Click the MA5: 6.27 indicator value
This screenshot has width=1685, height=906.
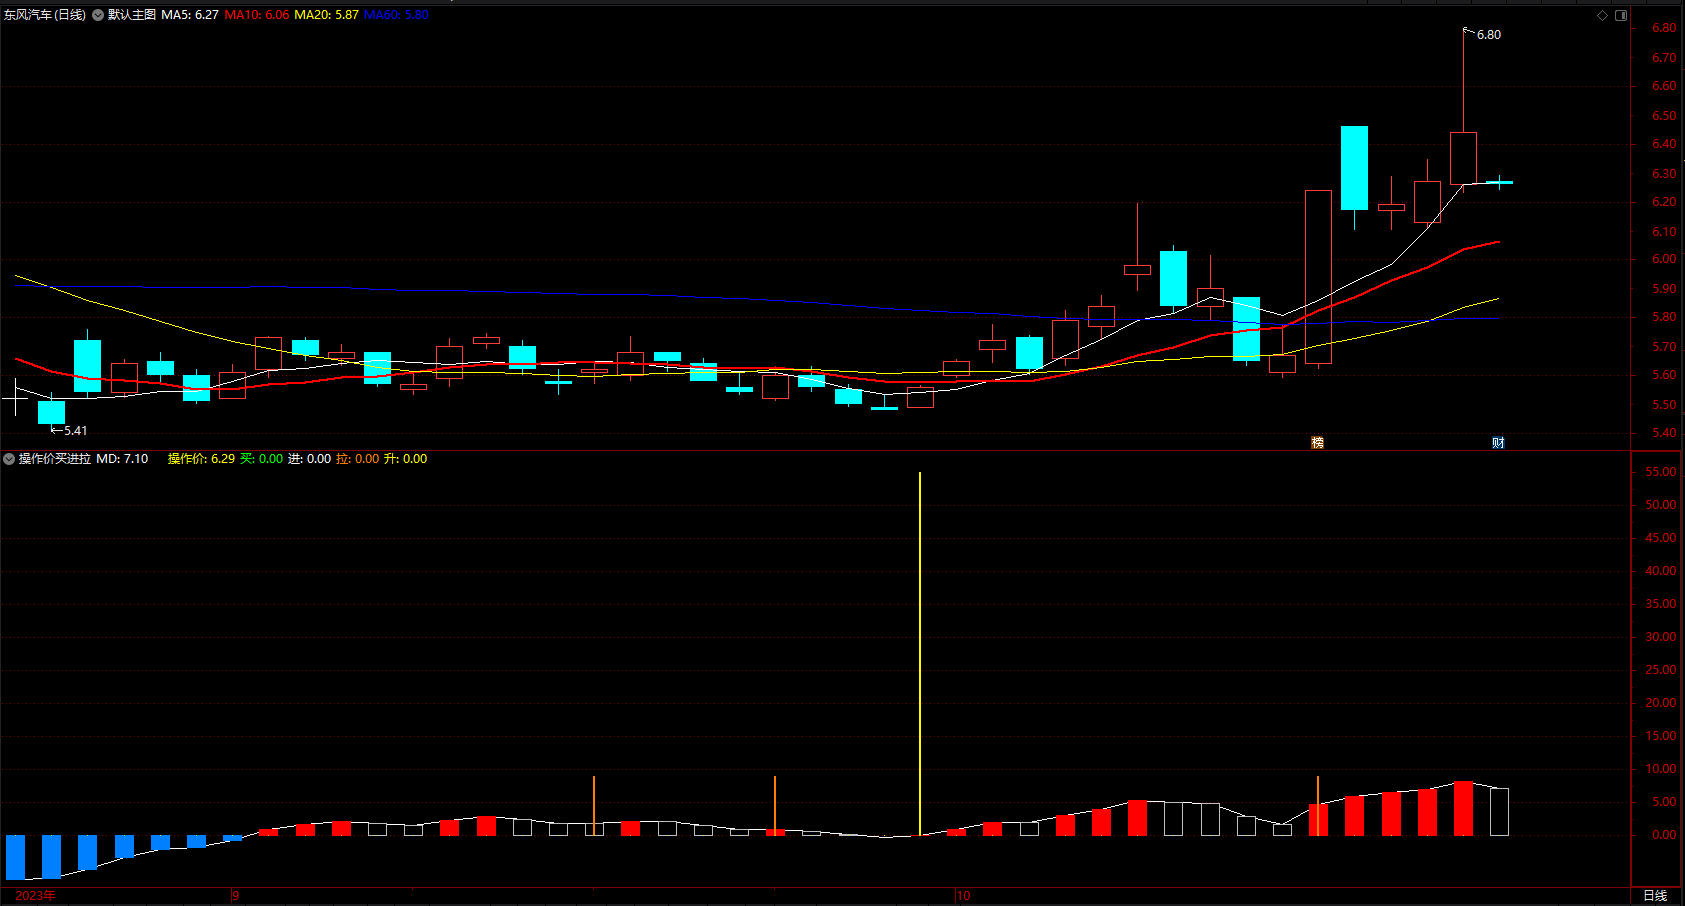pyautogui.click(x=190, y=15)
